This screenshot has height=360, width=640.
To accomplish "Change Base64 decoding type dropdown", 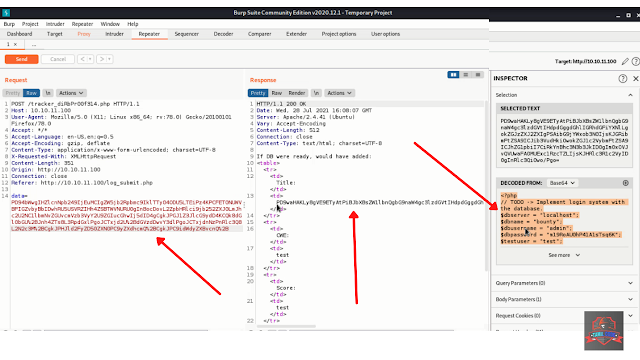I will click(562, 183).
